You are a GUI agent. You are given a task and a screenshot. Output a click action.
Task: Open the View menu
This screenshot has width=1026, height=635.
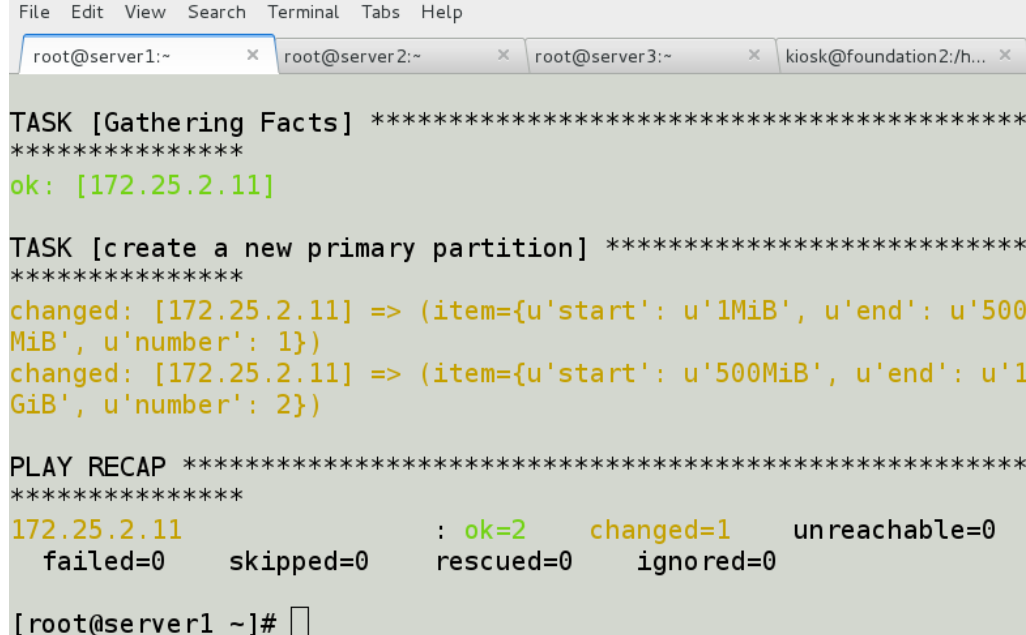click(145, 12)
